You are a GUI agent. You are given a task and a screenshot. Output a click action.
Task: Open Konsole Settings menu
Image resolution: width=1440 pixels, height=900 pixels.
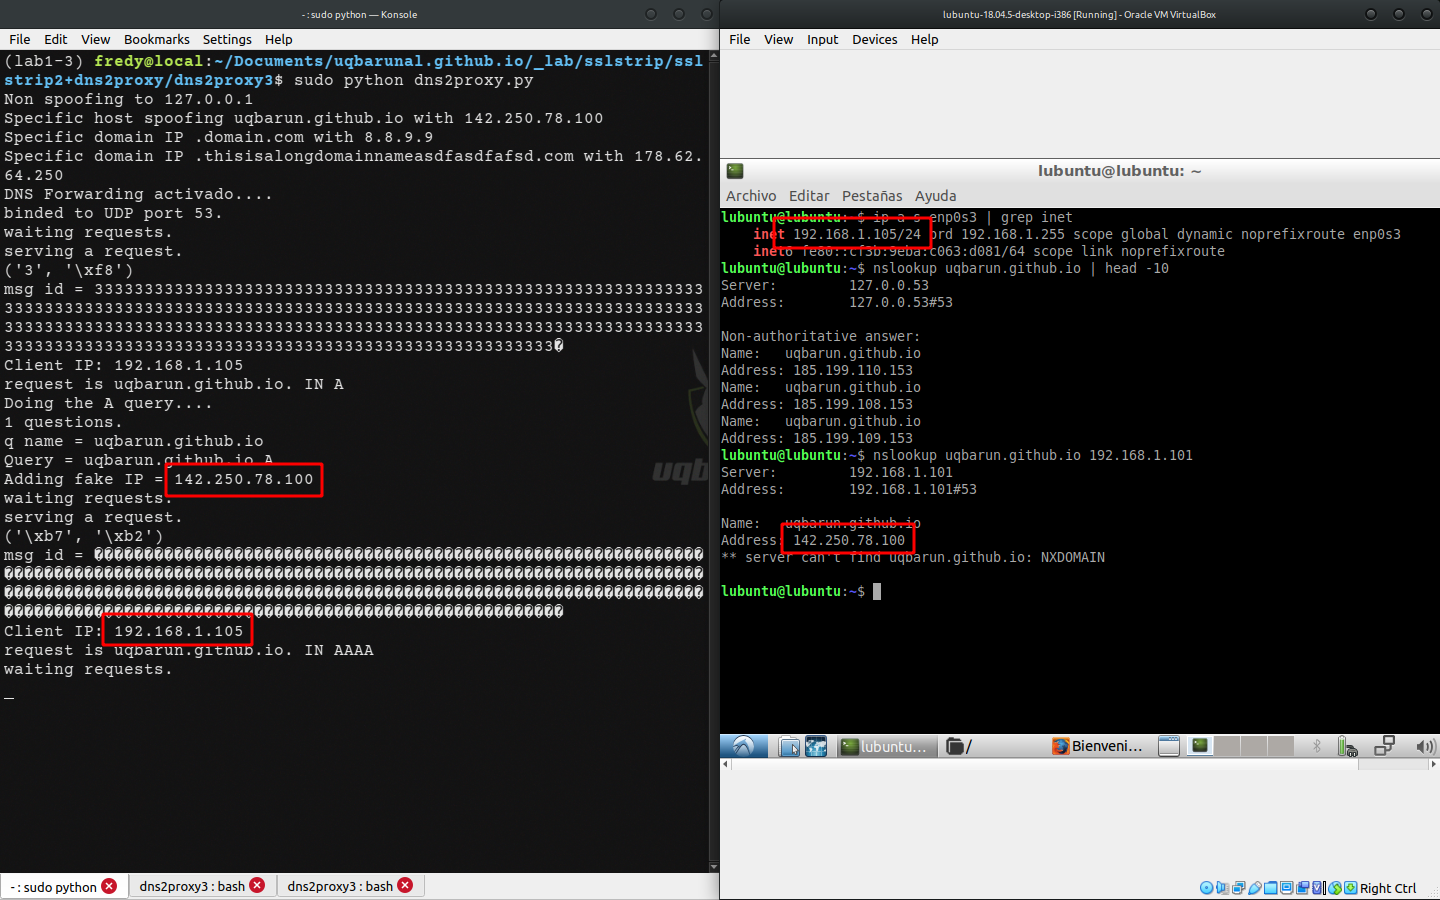tap(227, 39)
